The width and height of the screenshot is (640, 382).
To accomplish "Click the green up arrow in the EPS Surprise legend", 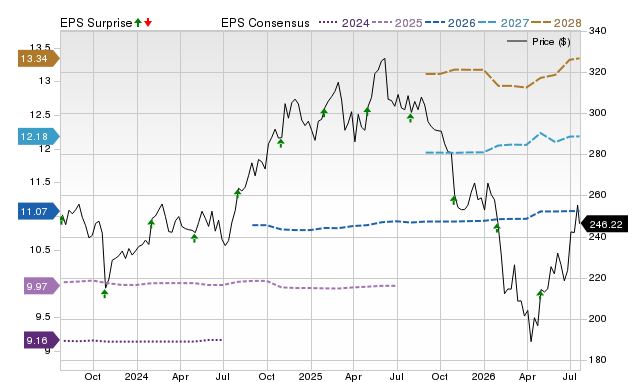I will pyautogui.click(x=138, y=23).
